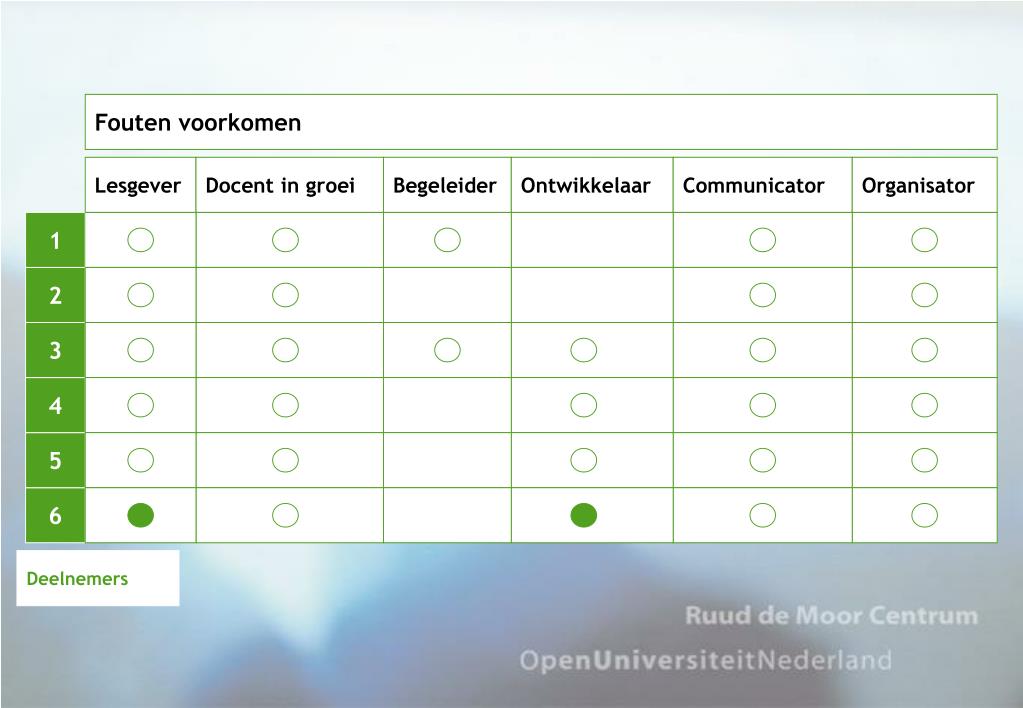
Task: Select Communicator radio button in row 1
Action: click(763, 240)
